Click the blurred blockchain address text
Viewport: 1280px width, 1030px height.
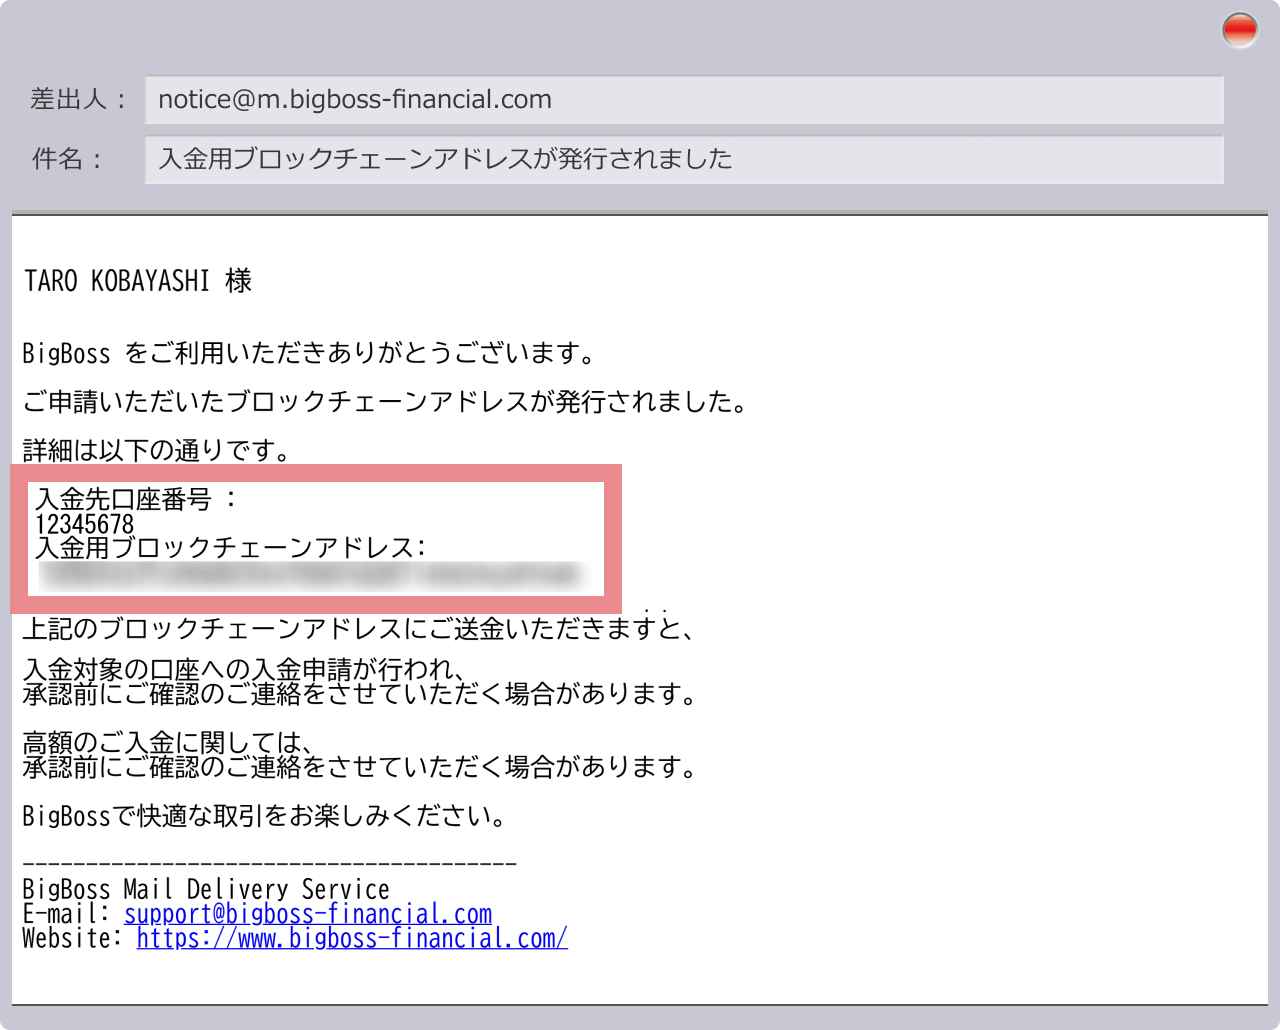coord(310,575)
